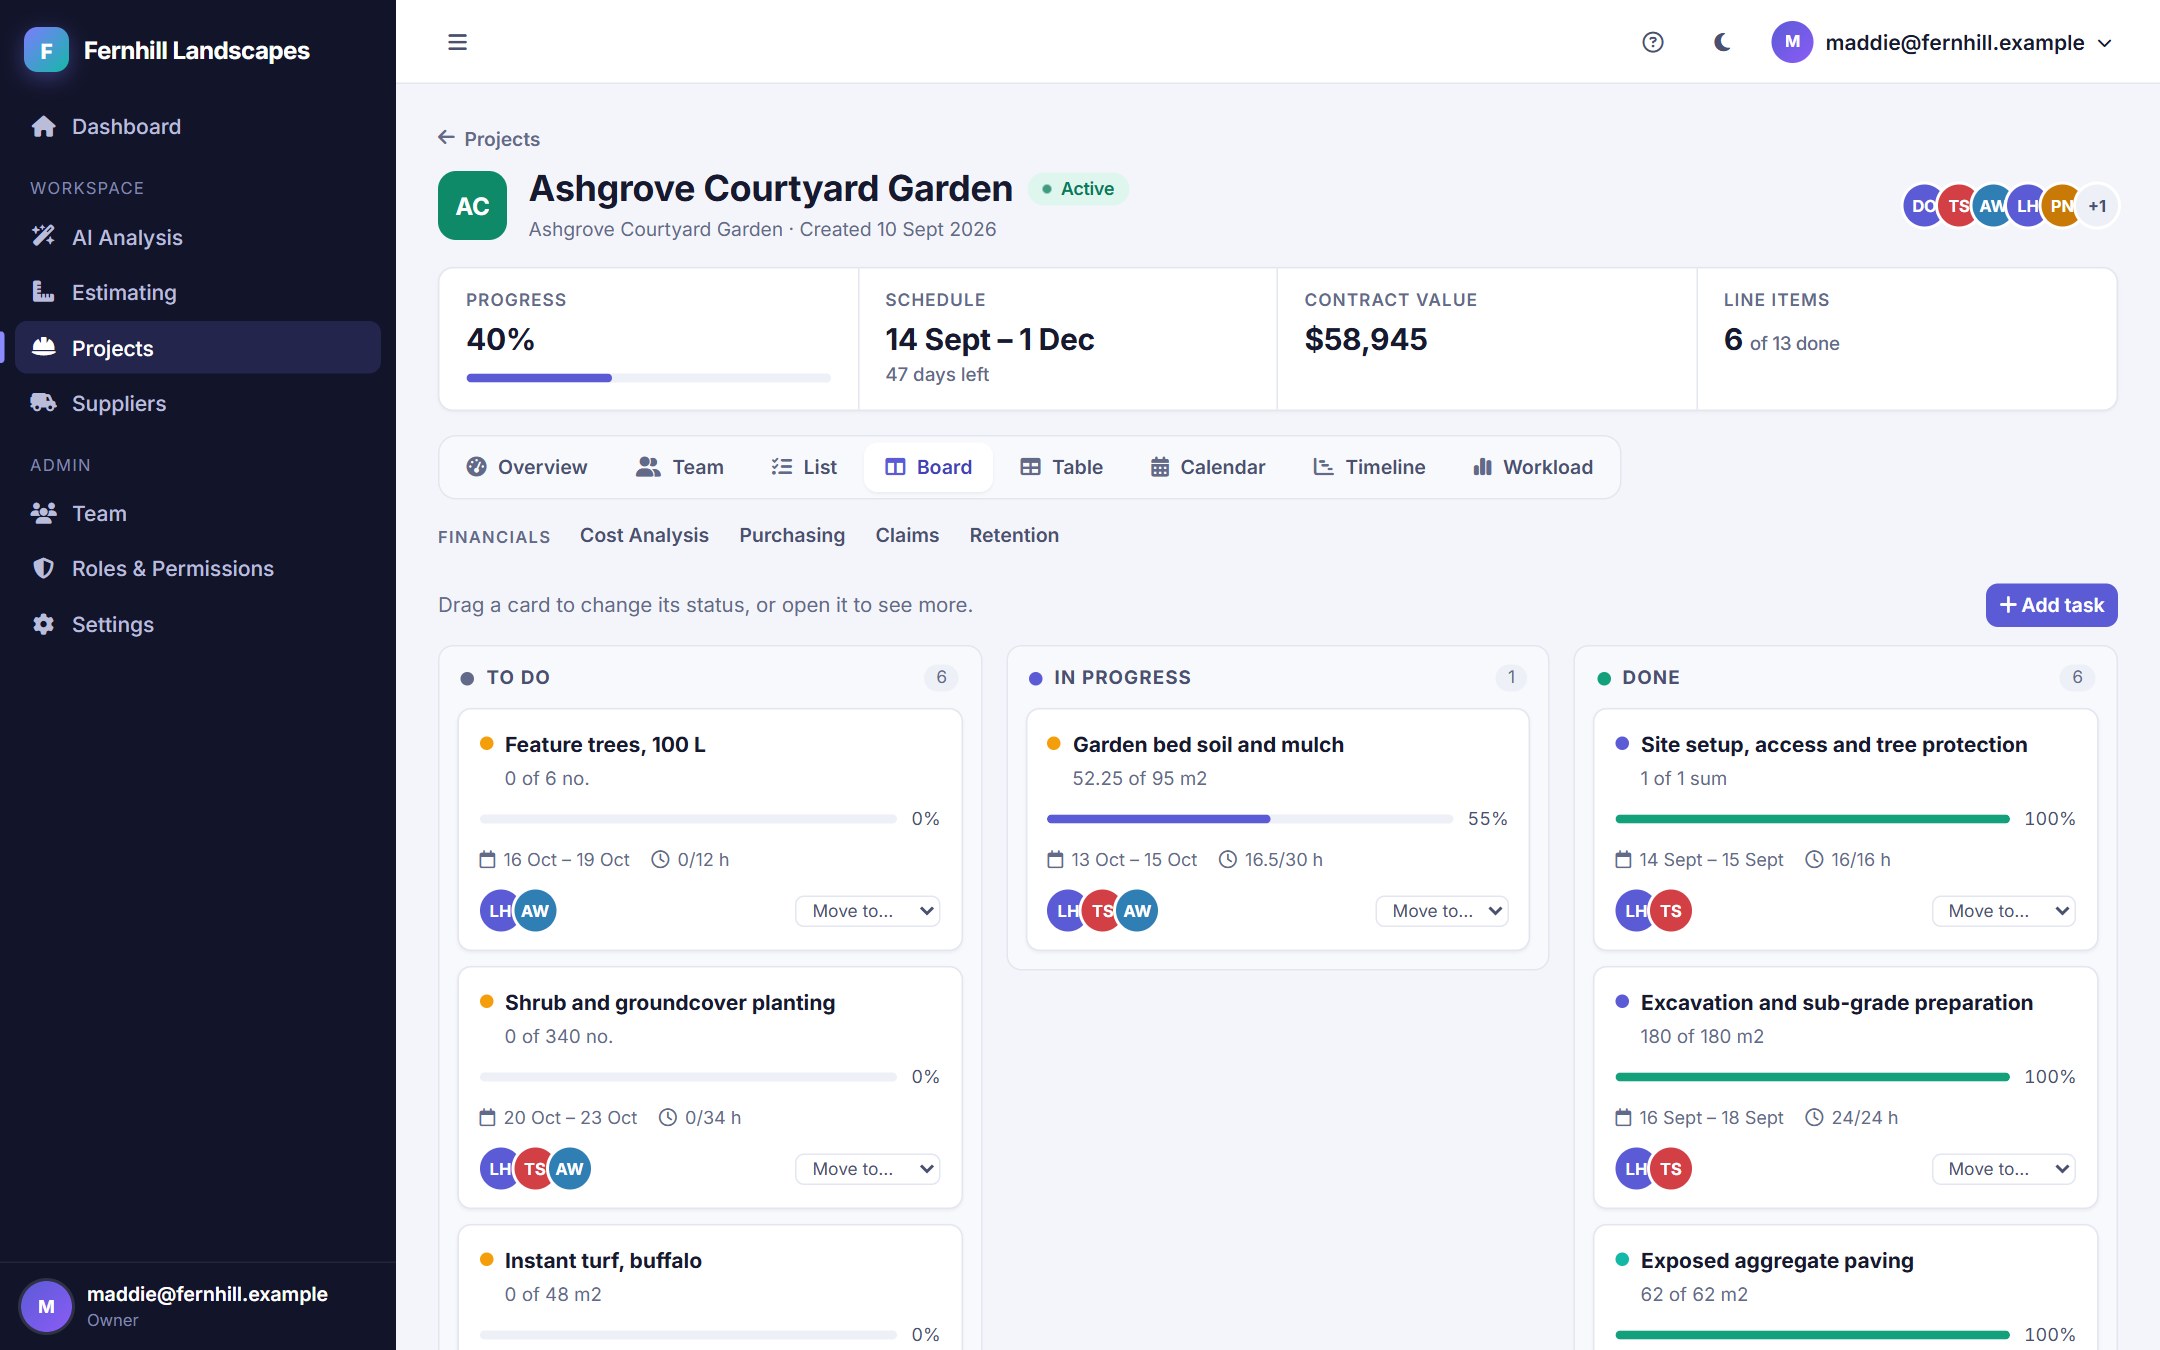Click the Fernhill Landscapes logo icon
The width and height of the screenshot is (2160, 1350).
46,50
